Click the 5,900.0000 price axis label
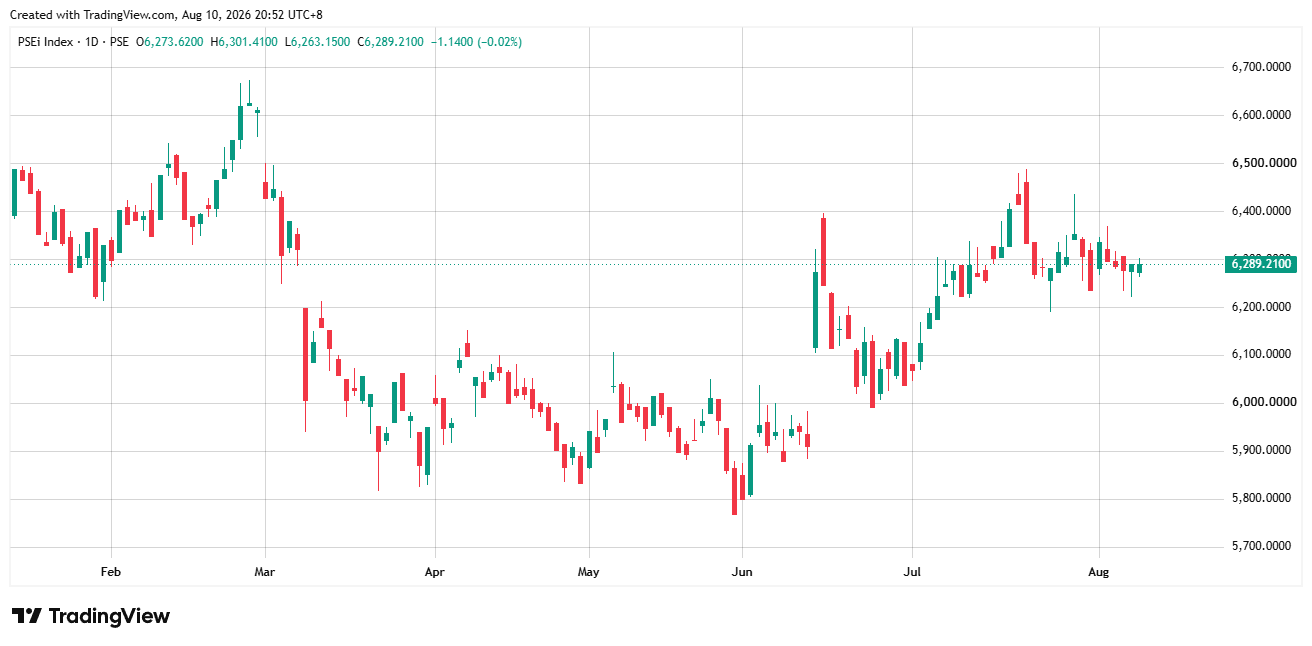The image size is (1312, 646). tap(1260, 451)
